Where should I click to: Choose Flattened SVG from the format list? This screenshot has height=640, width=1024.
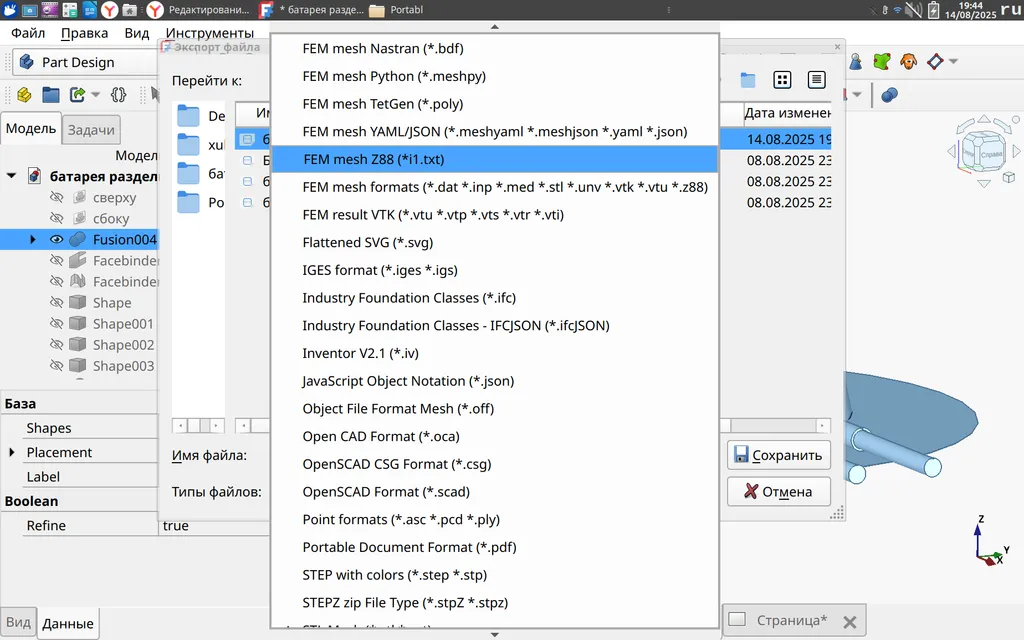(367, 242)
